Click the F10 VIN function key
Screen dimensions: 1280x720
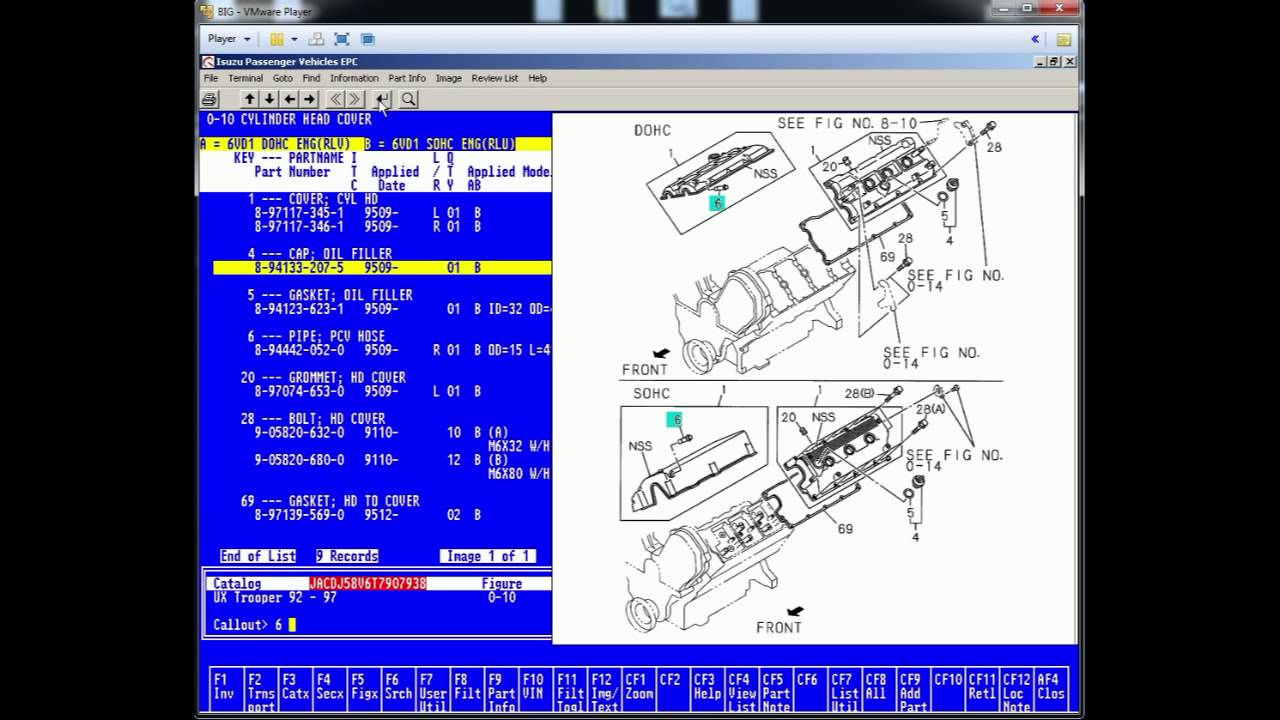(x=535, y=692)
